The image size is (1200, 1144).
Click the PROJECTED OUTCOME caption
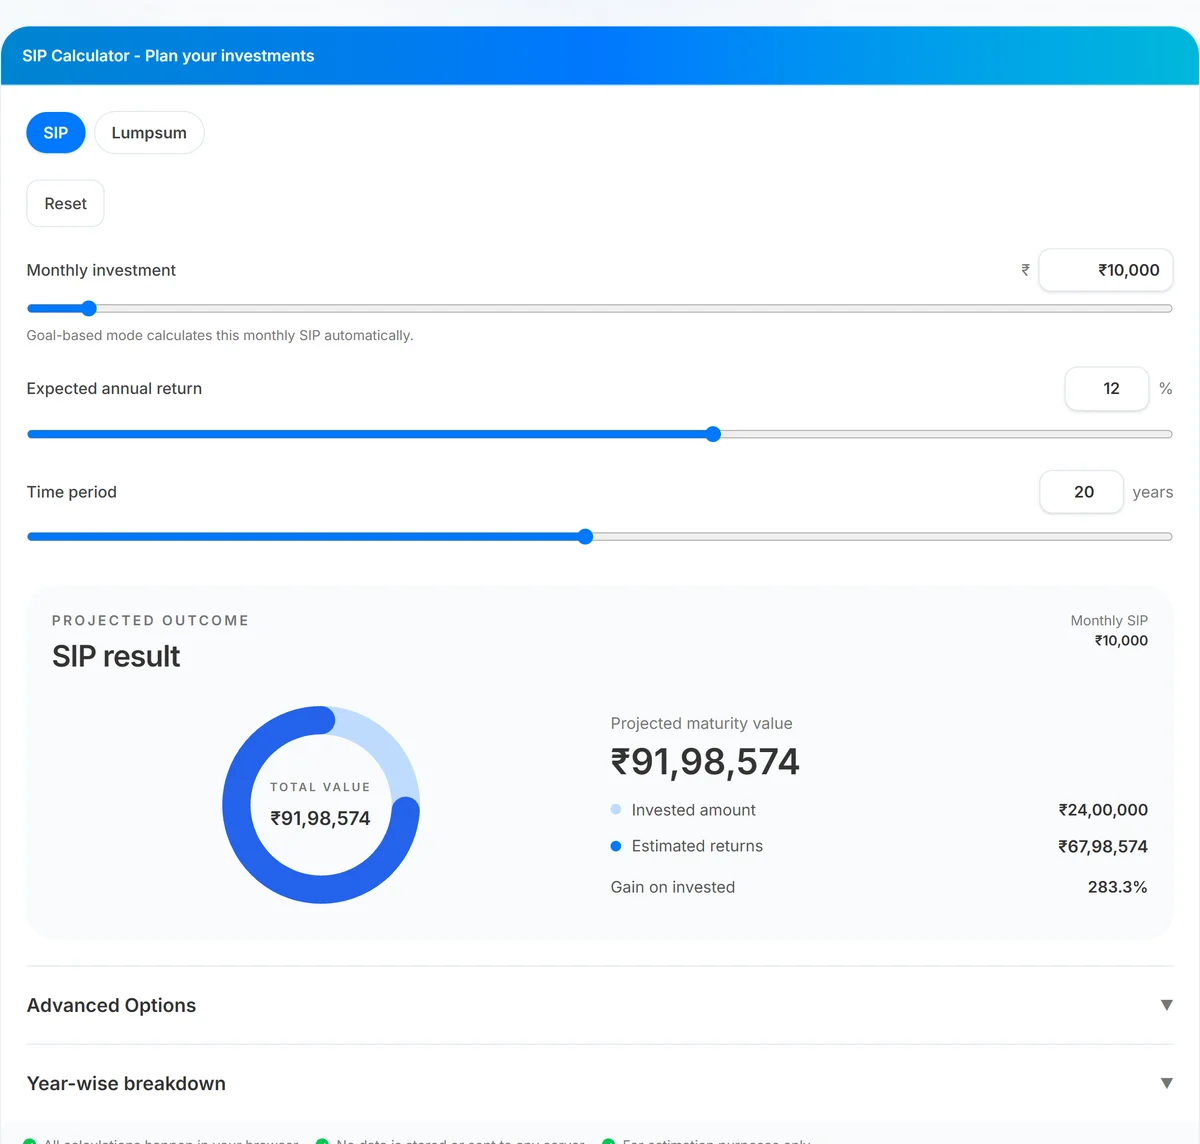point(150,621)
